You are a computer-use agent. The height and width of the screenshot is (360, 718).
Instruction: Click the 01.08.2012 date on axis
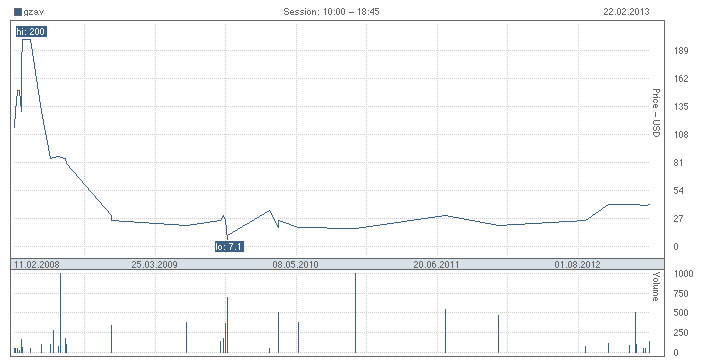click(577, 264)
